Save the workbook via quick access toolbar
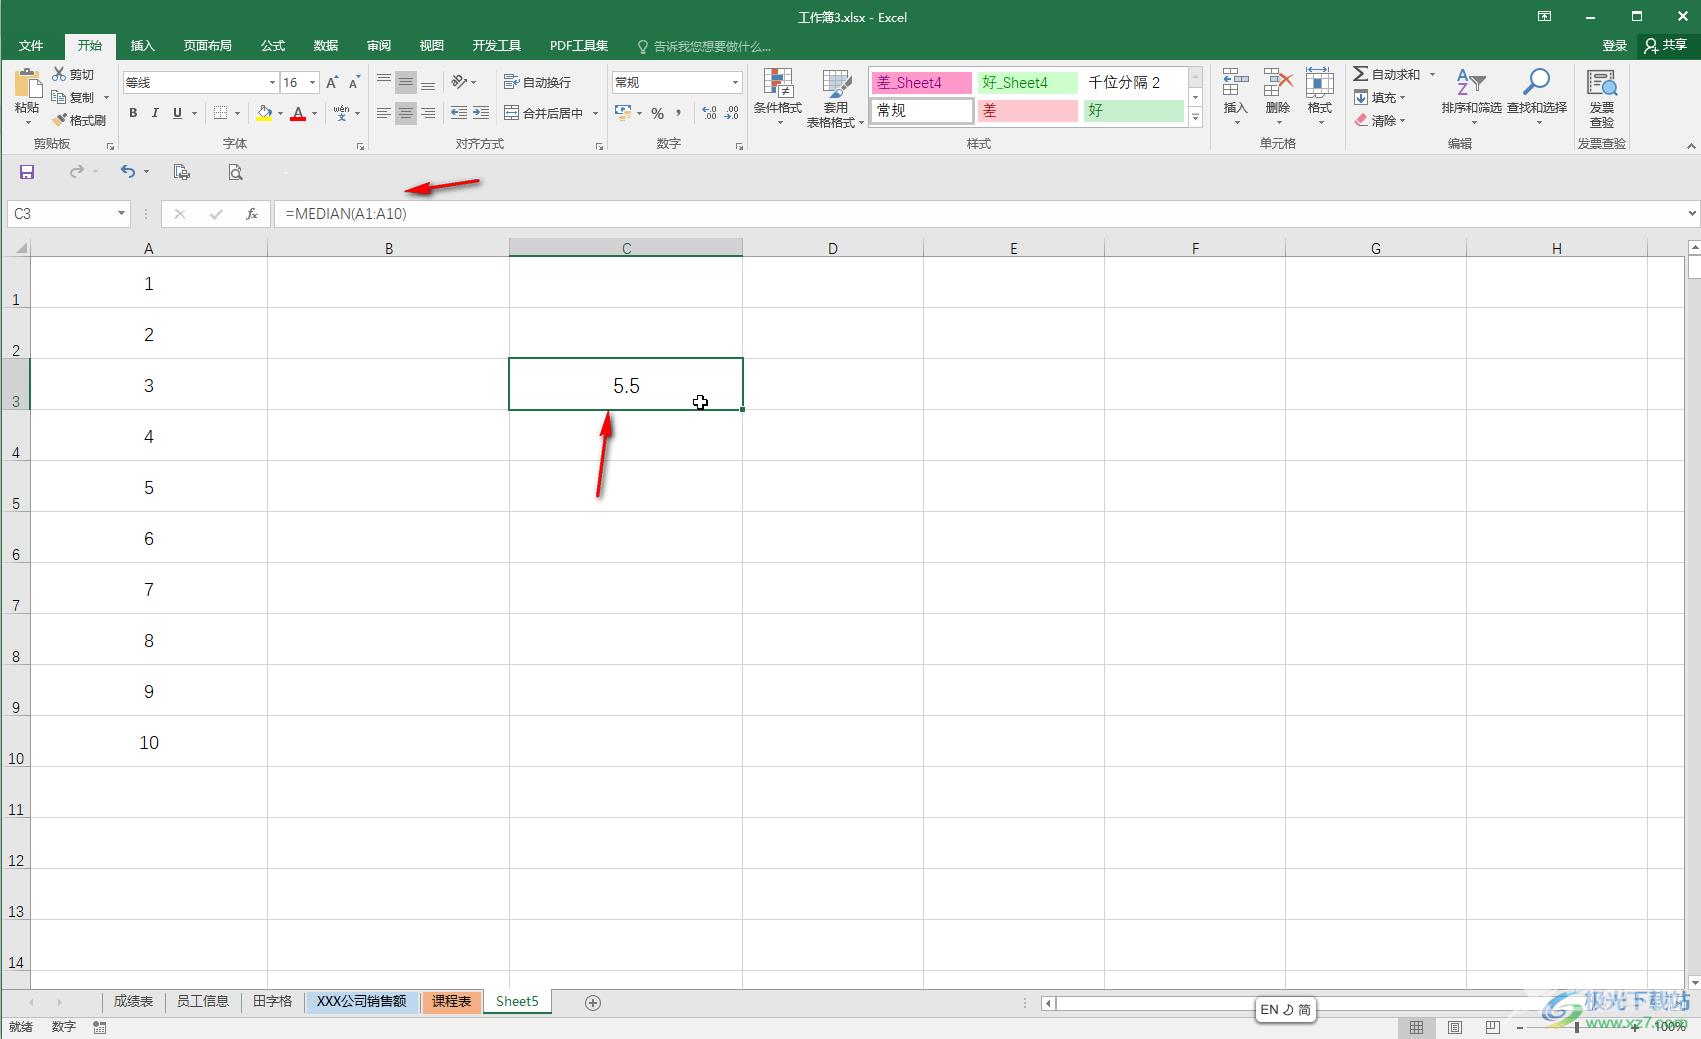1701x1039 pixels. [x=27, y=172]
